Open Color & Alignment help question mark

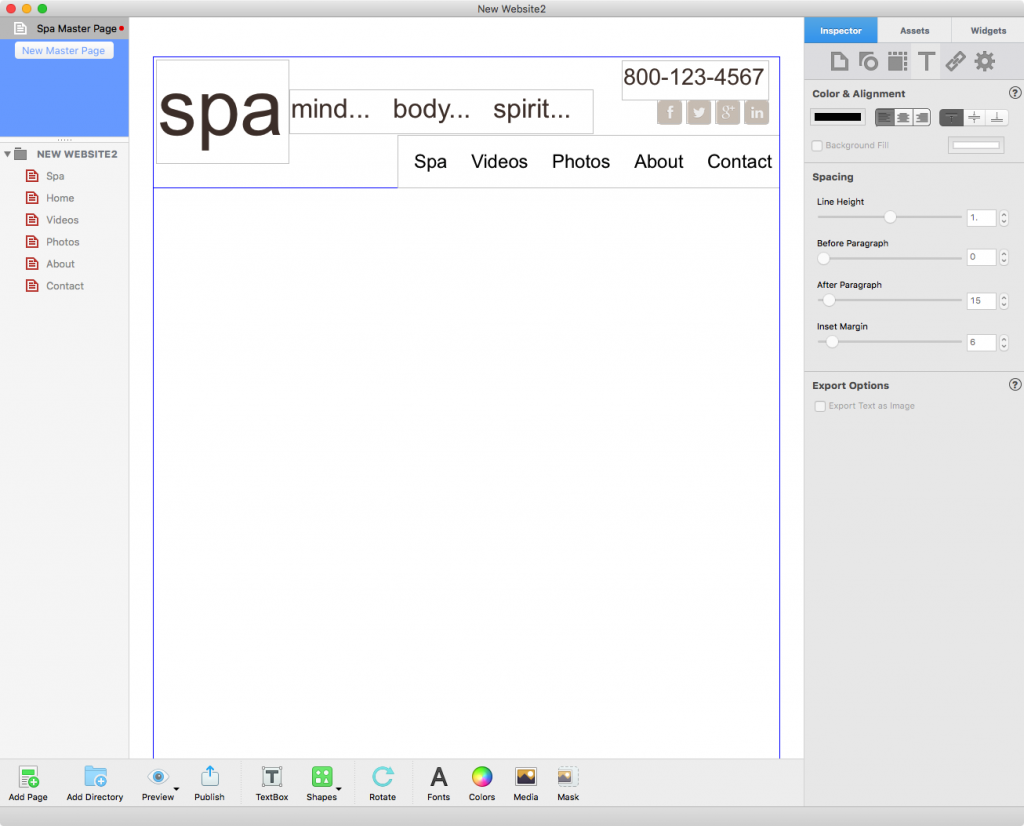click(x=1015, y=93)
